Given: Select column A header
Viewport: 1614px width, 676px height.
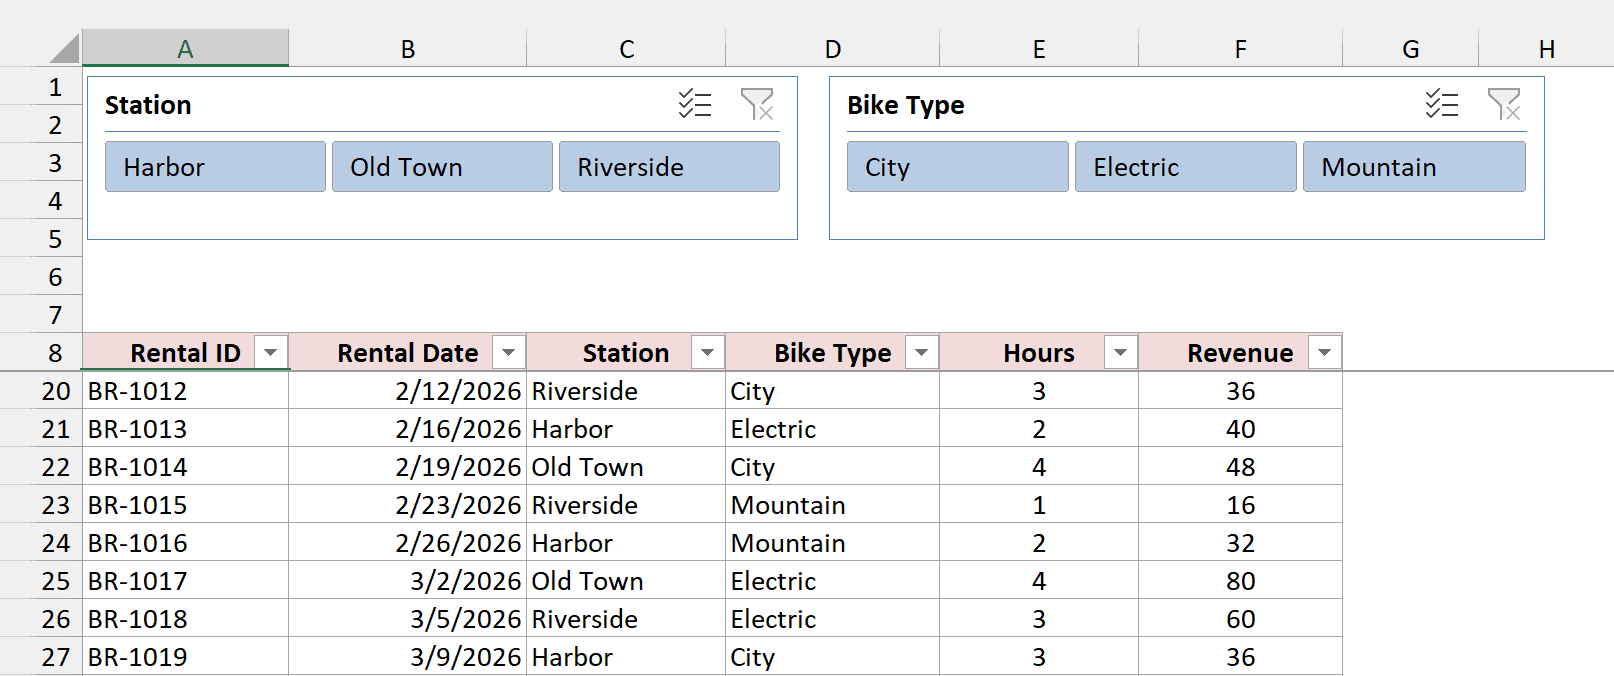Looking at the screenshot, I should pos(185,48).
